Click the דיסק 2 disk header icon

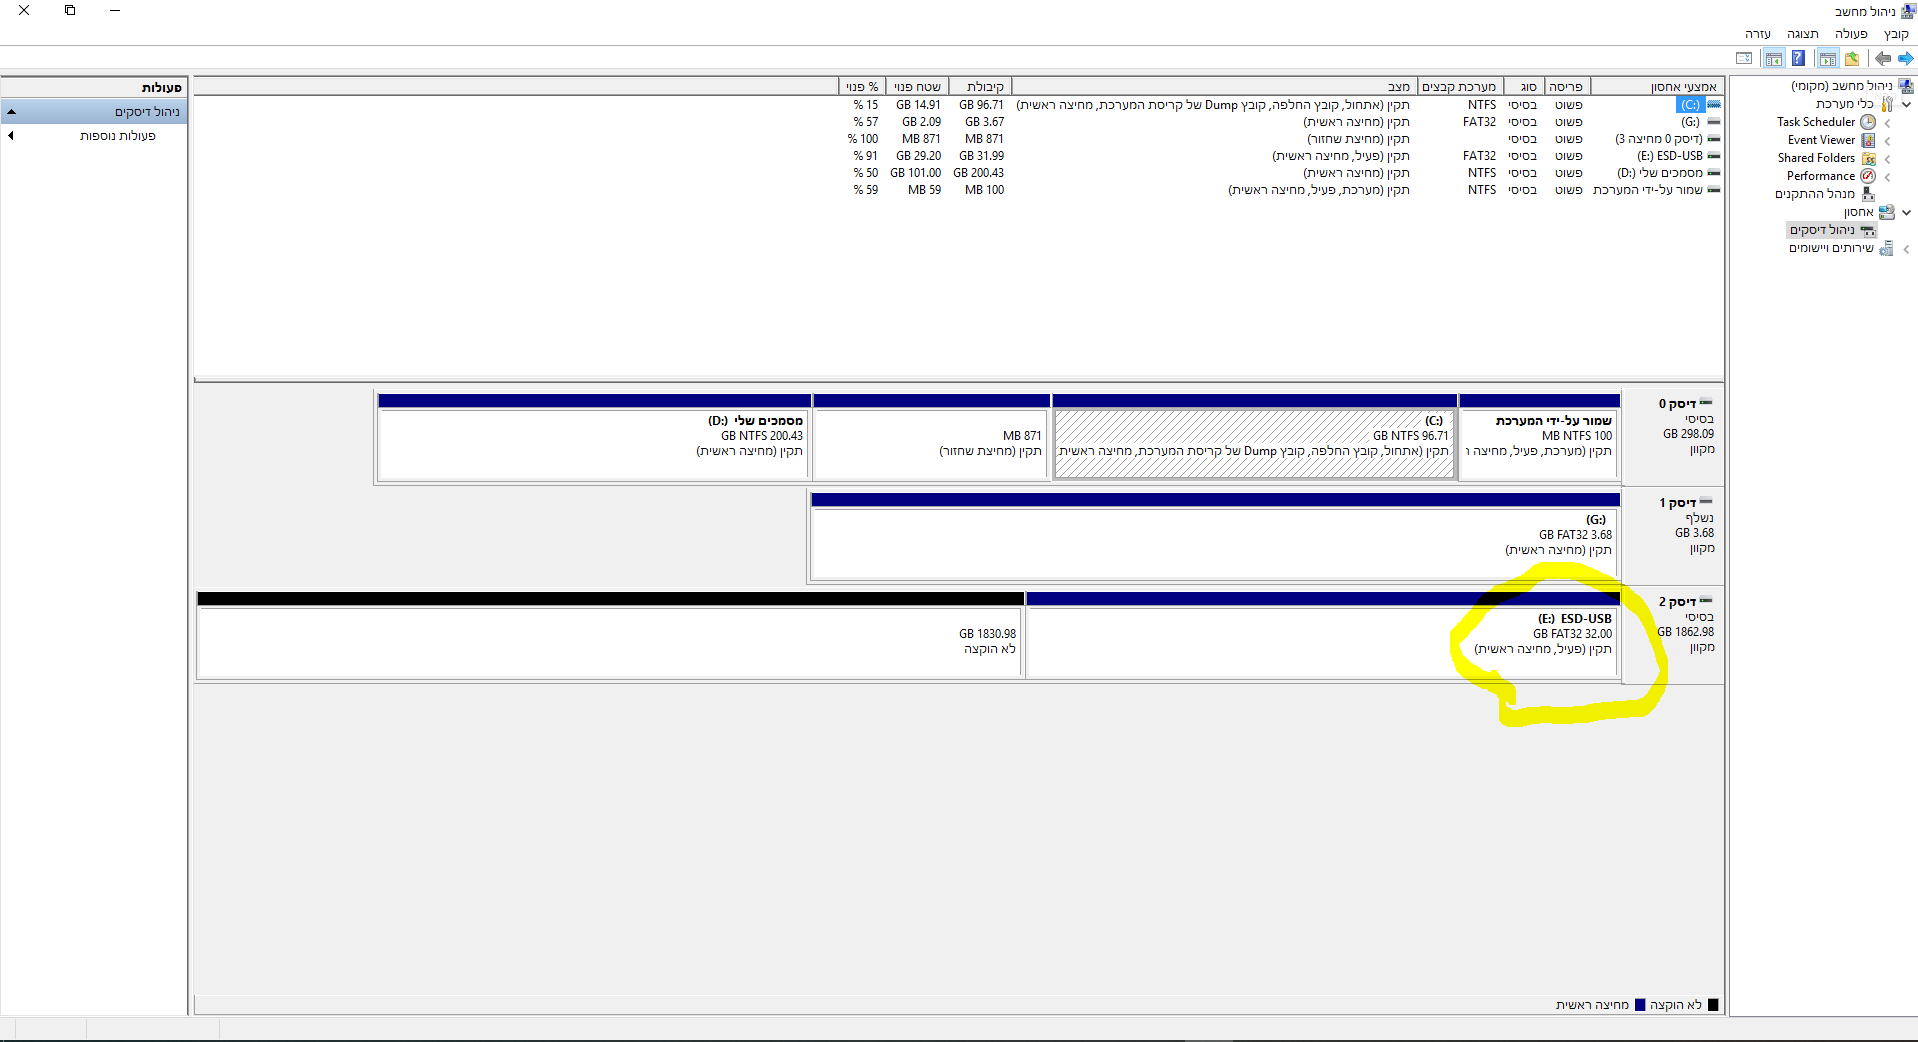1706,601
